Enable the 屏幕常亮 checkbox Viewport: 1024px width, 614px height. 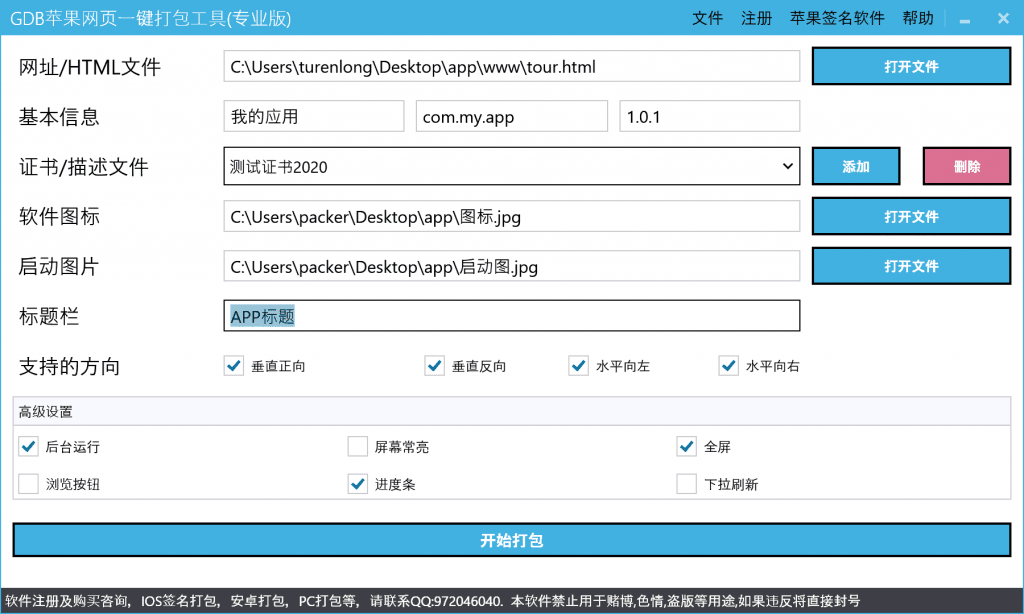(x=358, y=447)
